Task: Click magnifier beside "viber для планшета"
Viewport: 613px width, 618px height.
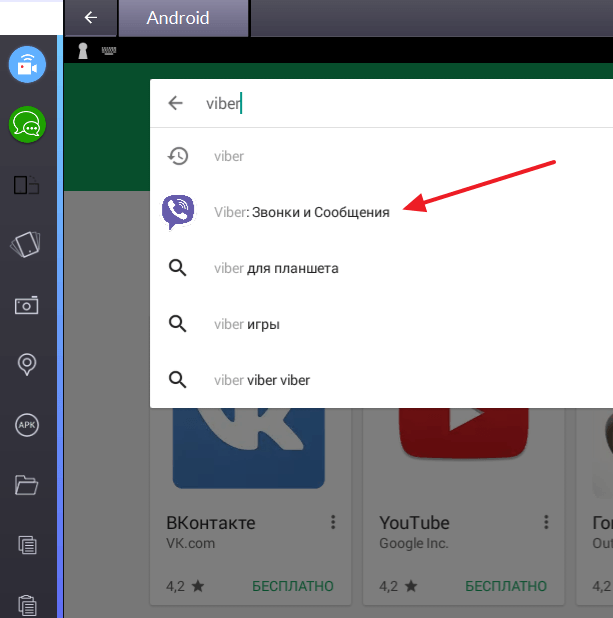Action: [178, 268]
